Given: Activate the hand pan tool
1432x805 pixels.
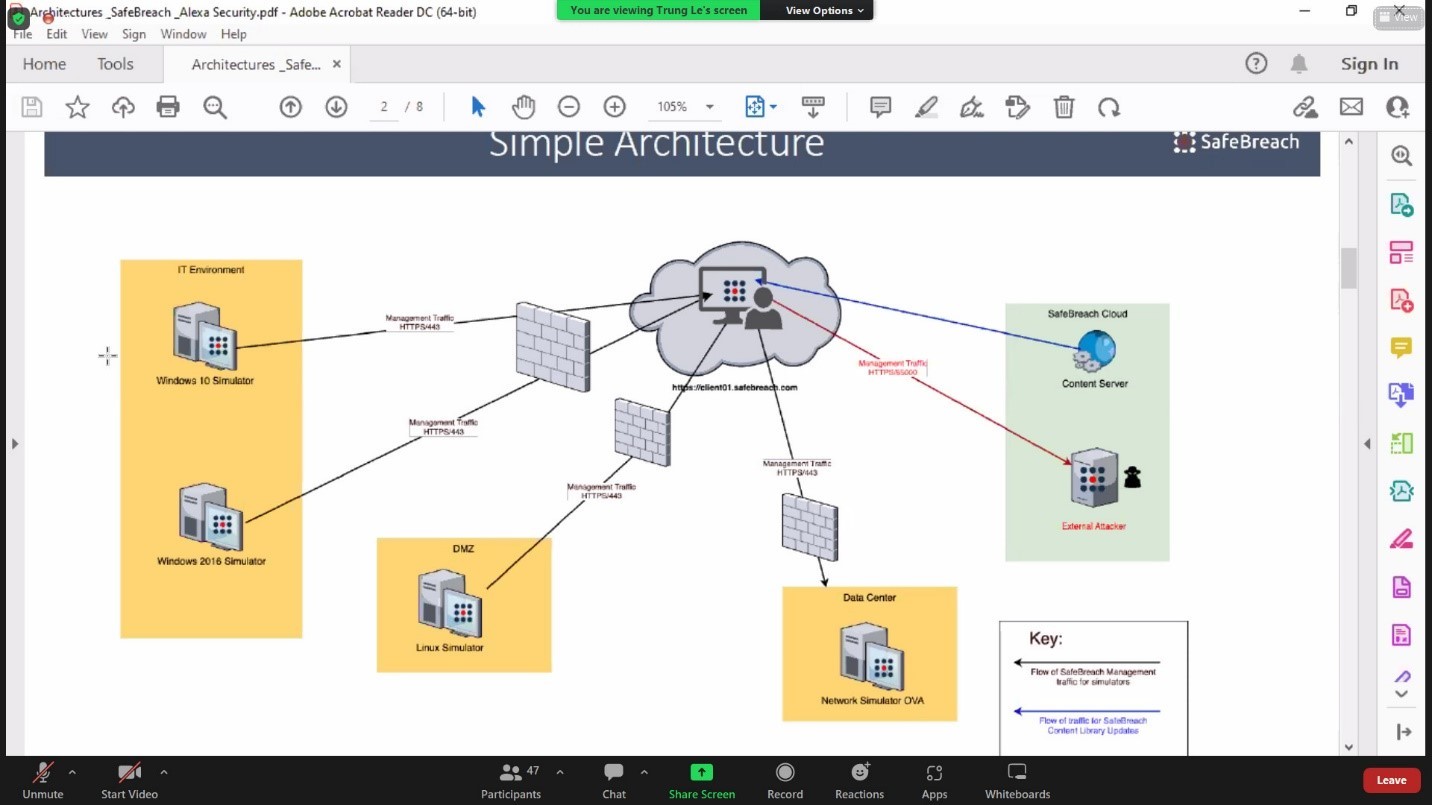Looking at the screenshot, I should point(524,107).
